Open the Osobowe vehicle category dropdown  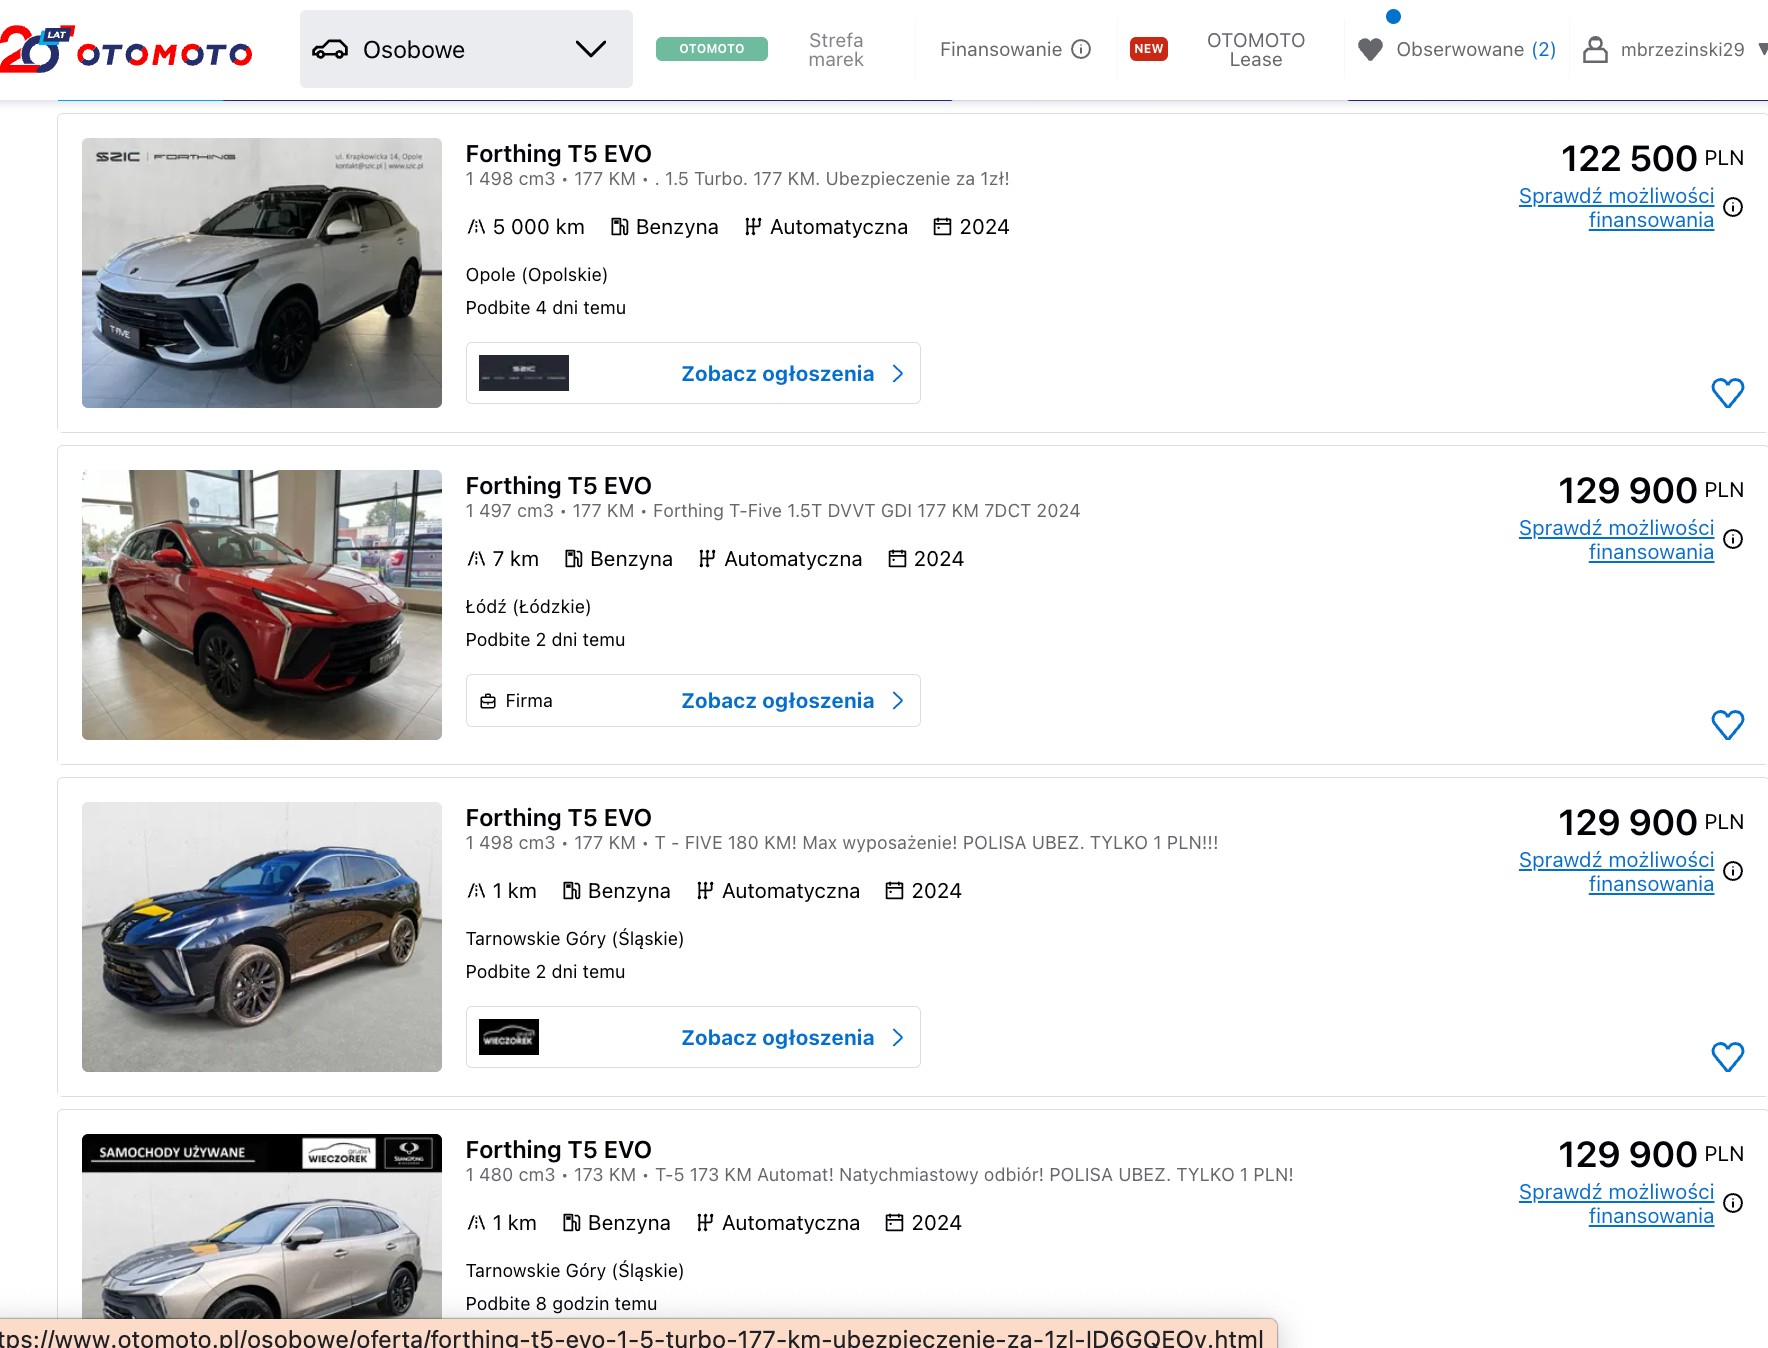click(x=465, y=50)
